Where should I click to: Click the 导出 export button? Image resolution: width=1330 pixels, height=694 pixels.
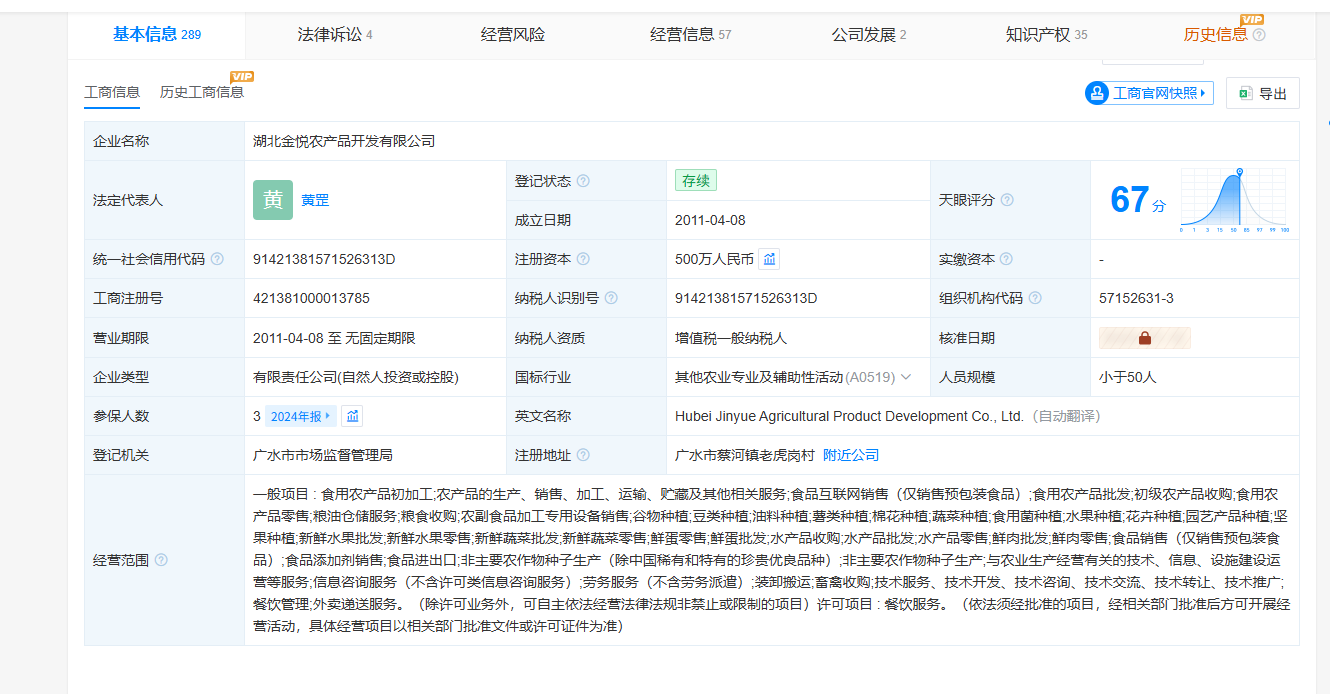pos(1262,93)
